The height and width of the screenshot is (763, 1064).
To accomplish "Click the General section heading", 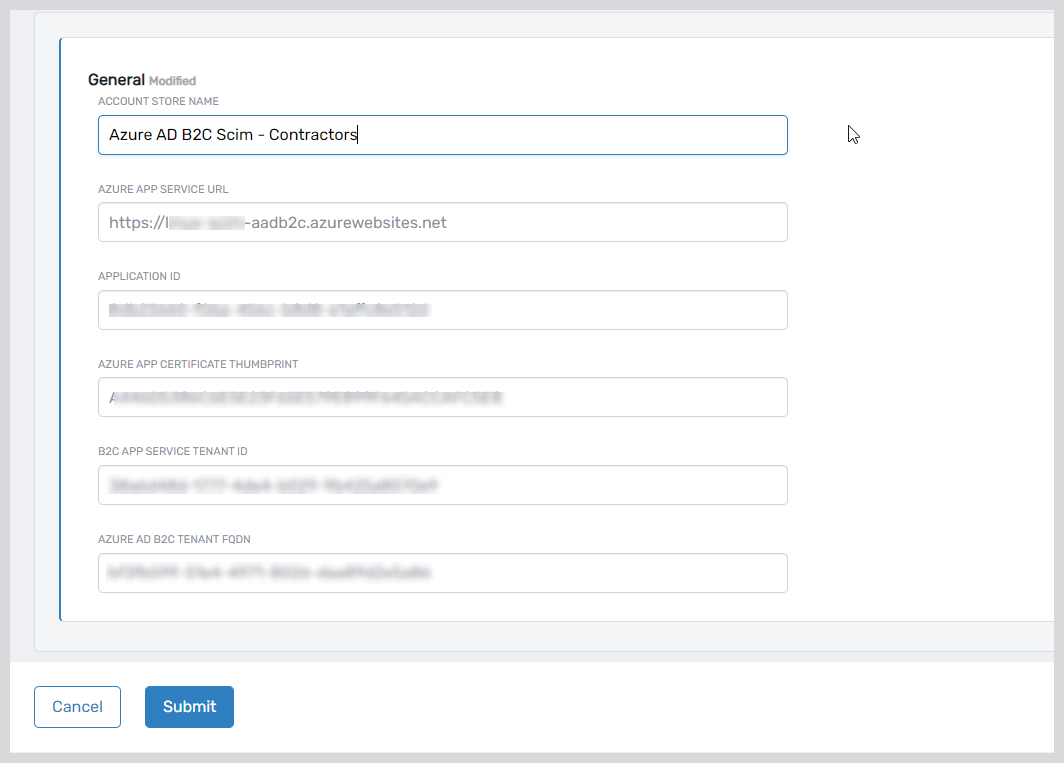I will click(x=116, y=80).
